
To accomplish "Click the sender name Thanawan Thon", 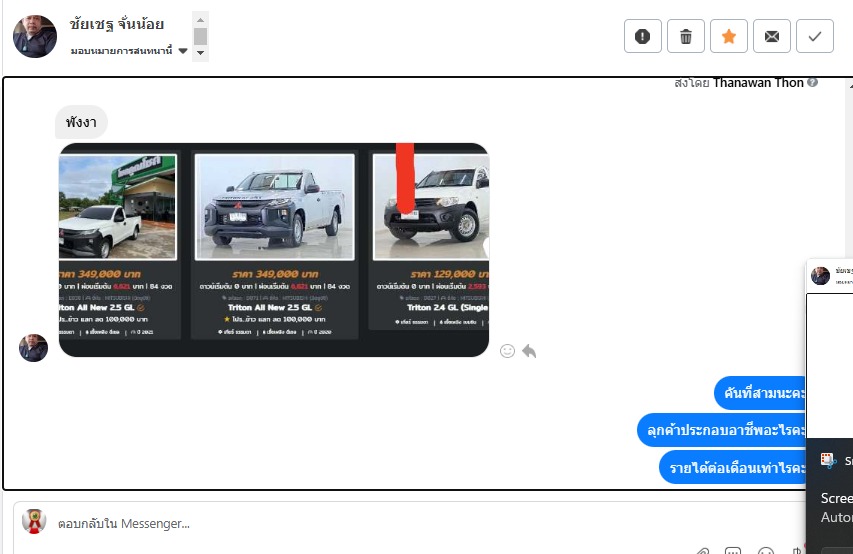I will pyautogui.click(x=758, y=83).
